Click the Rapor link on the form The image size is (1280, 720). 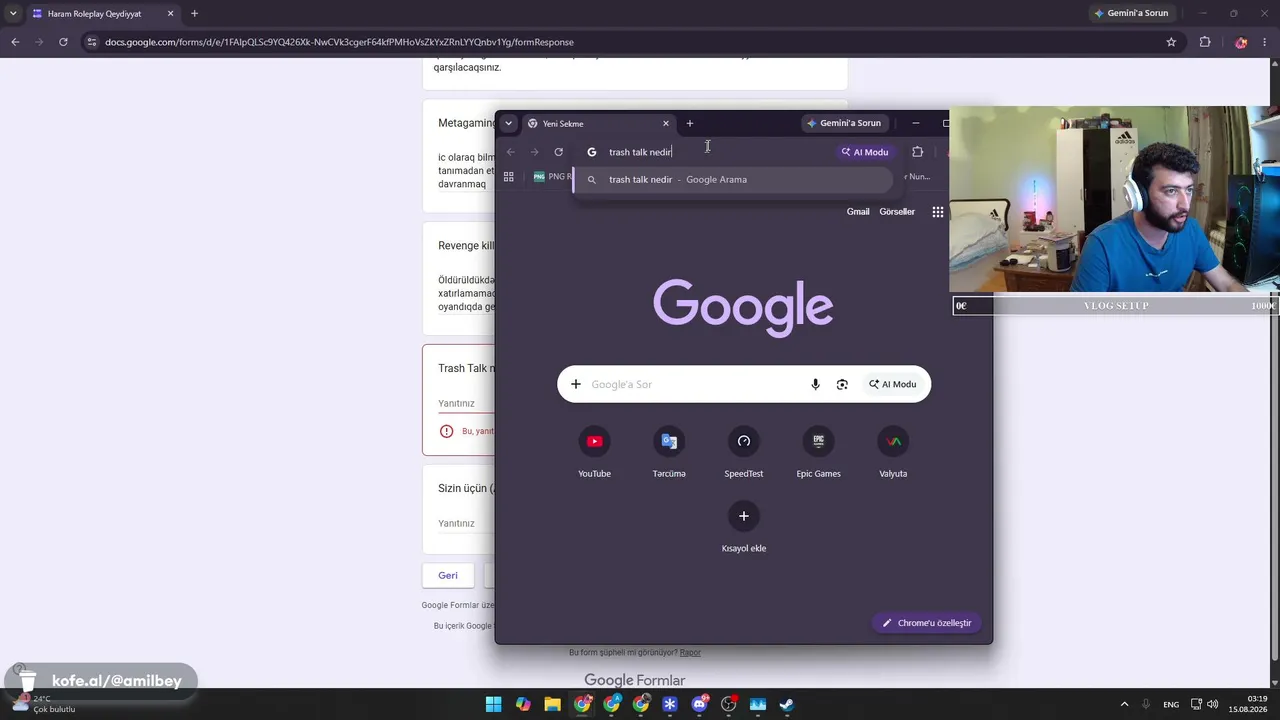(690, 653)
